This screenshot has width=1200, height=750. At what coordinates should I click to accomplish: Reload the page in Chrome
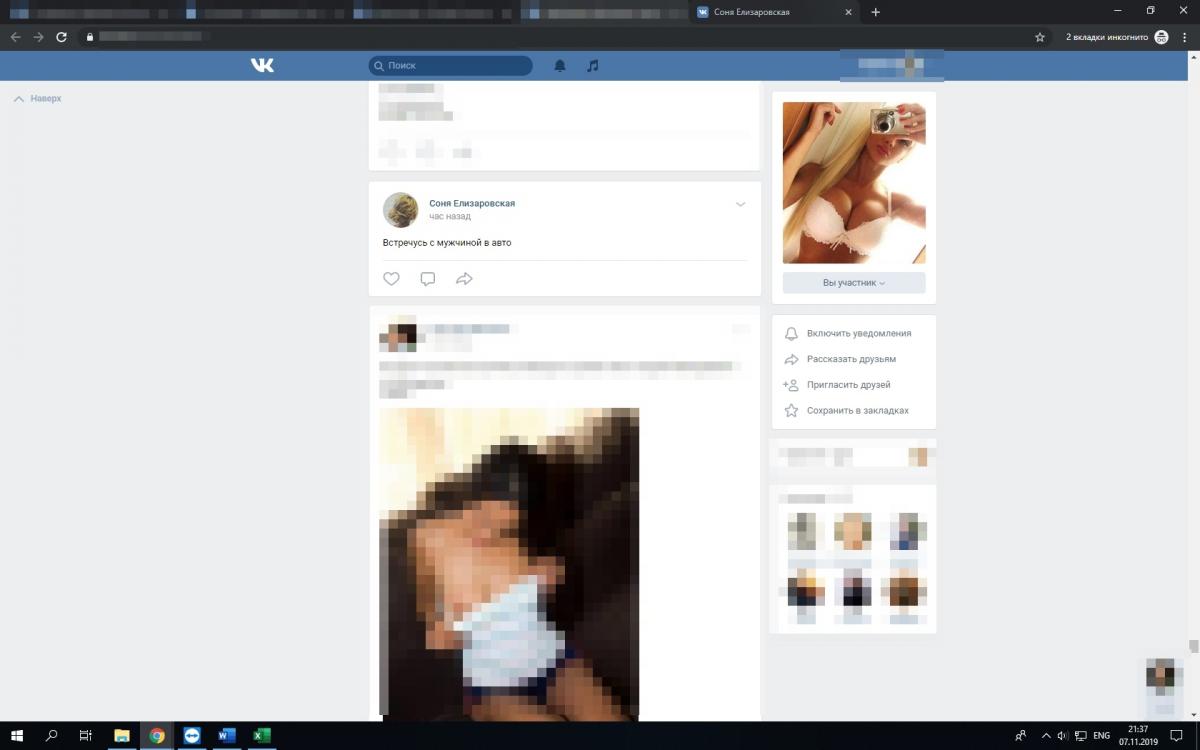pyautogui.click(x=61, y=37)
